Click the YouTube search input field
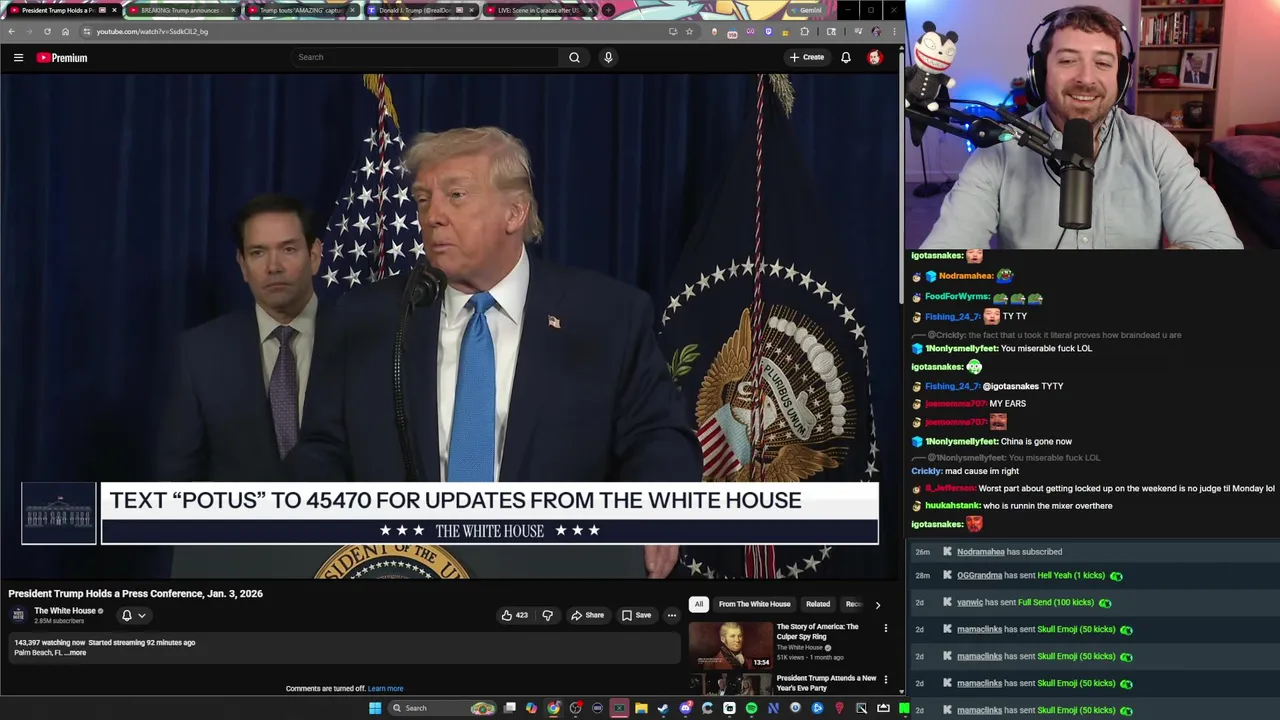The width and height of the screenshot is (1280, 720). coord(425,57)
